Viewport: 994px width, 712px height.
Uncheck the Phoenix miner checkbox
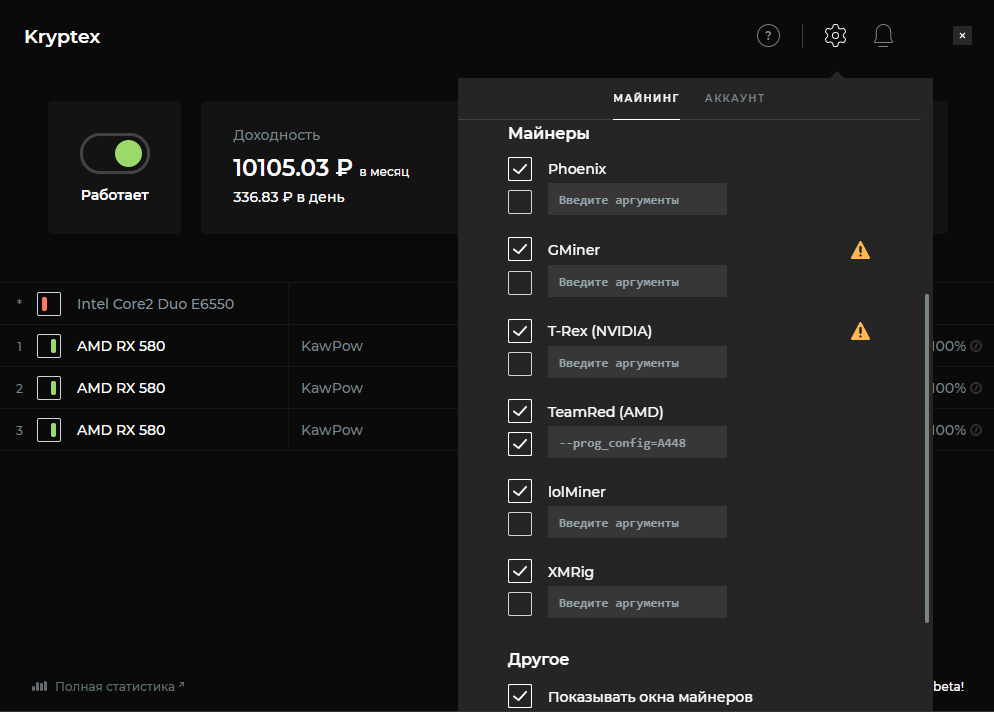pos(520,169)
